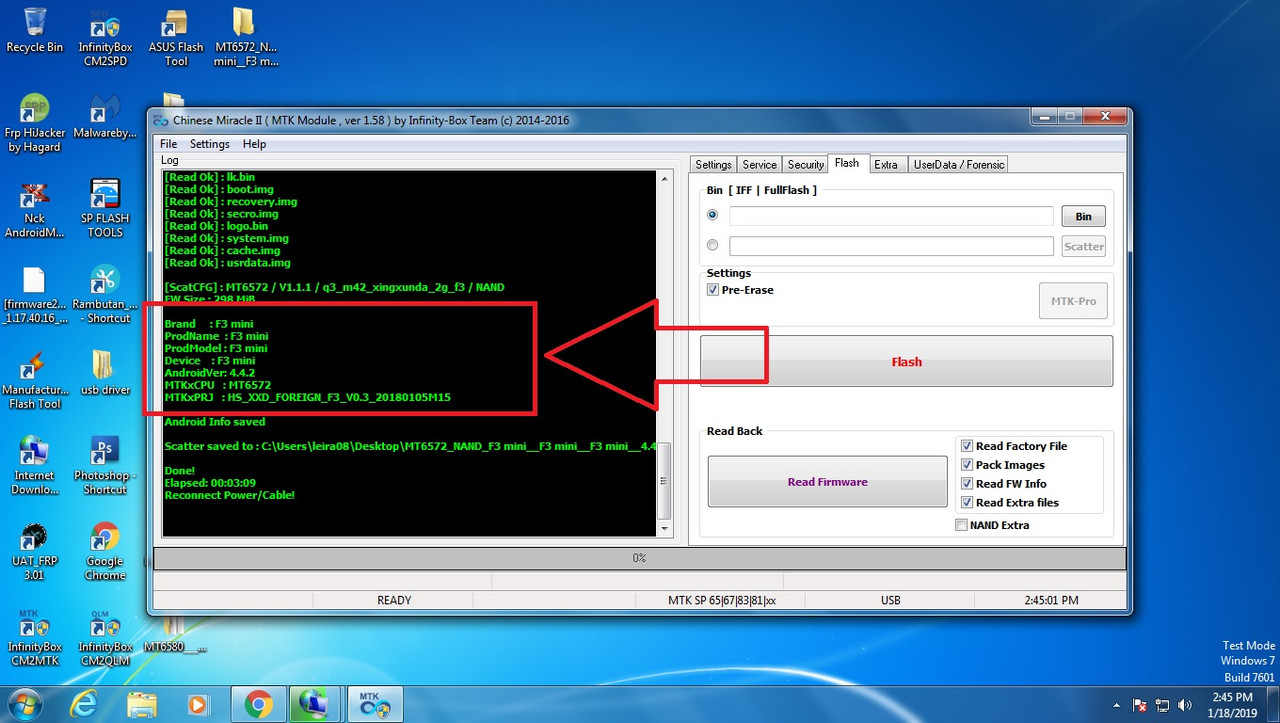Click the Bin file path field
Image resolution: width=1280 pixels, height=723 pixels.
[891, 216]
